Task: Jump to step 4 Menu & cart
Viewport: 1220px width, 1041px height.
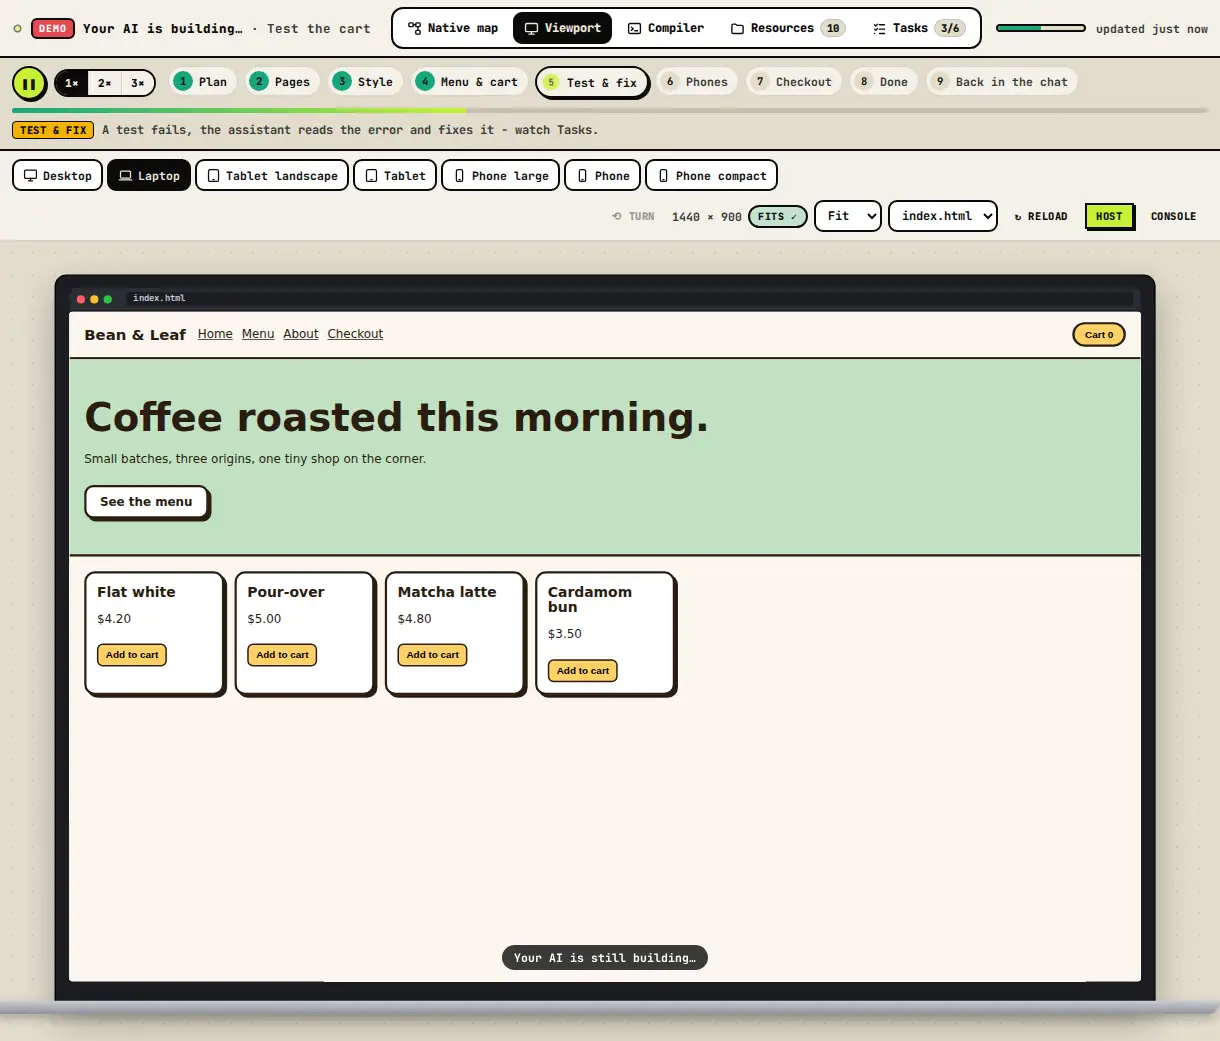Action: (x=469, y=82)
